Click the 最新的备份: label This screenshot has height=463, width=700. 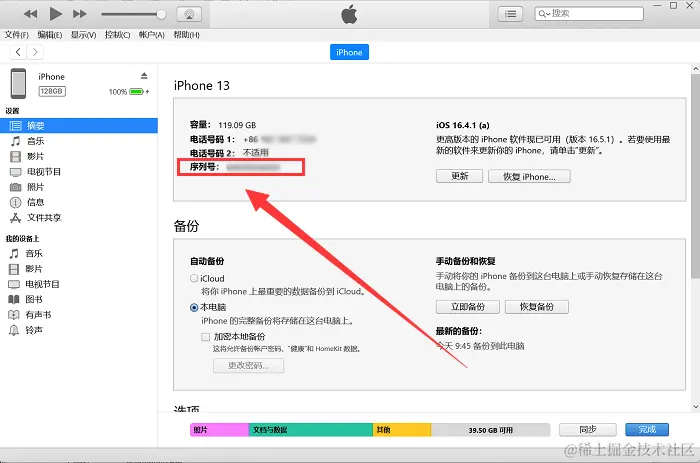pyautogui.click(x=459, y=331)
